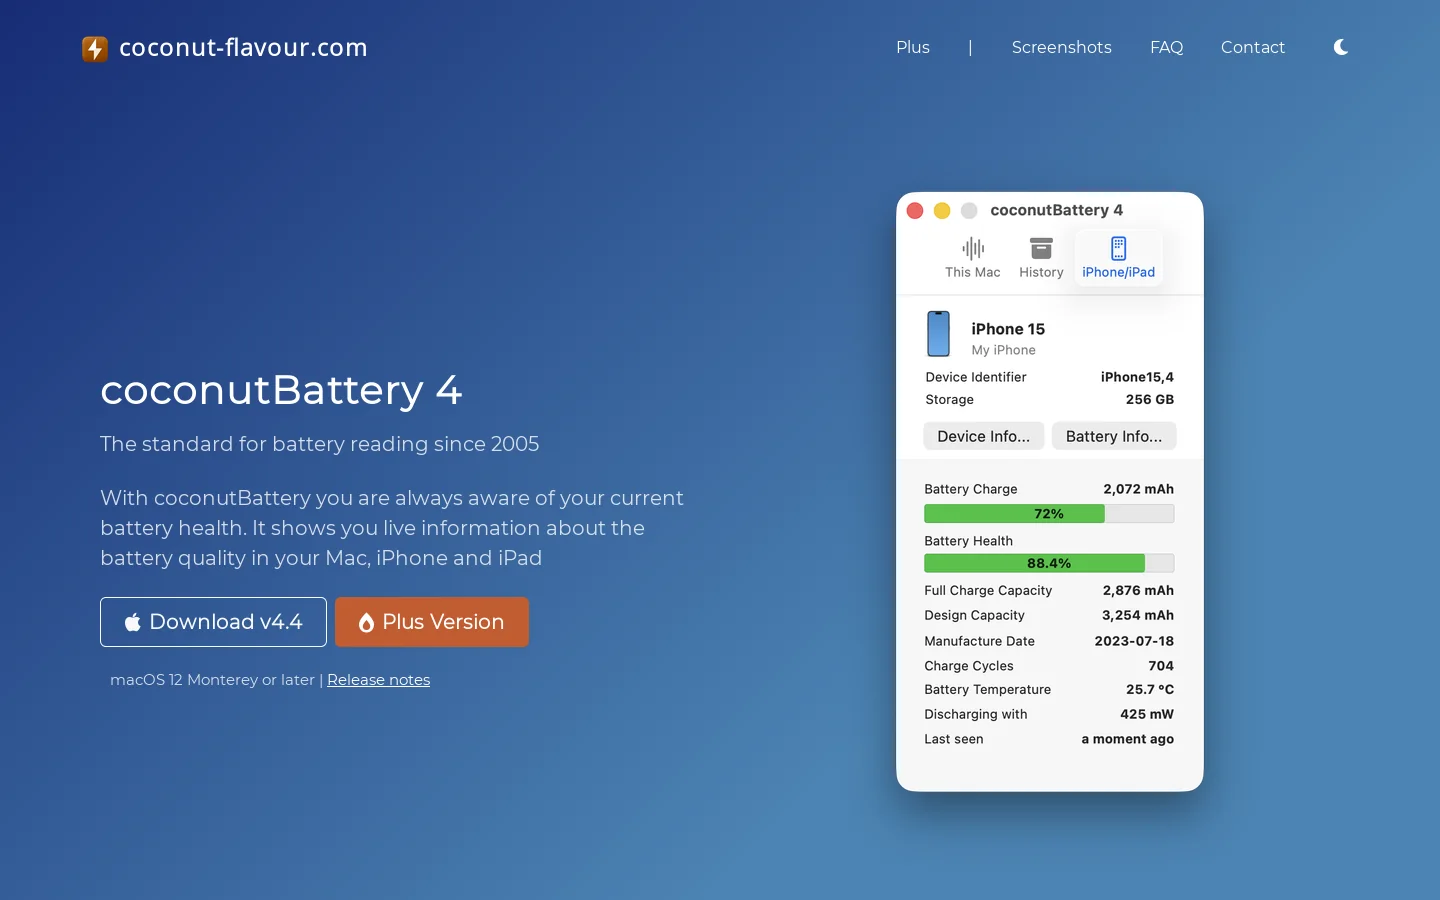The width and height of the screenshot is (1440, 900).
Task: Click the 72% battery charge bar
Action: point(1049,514)
